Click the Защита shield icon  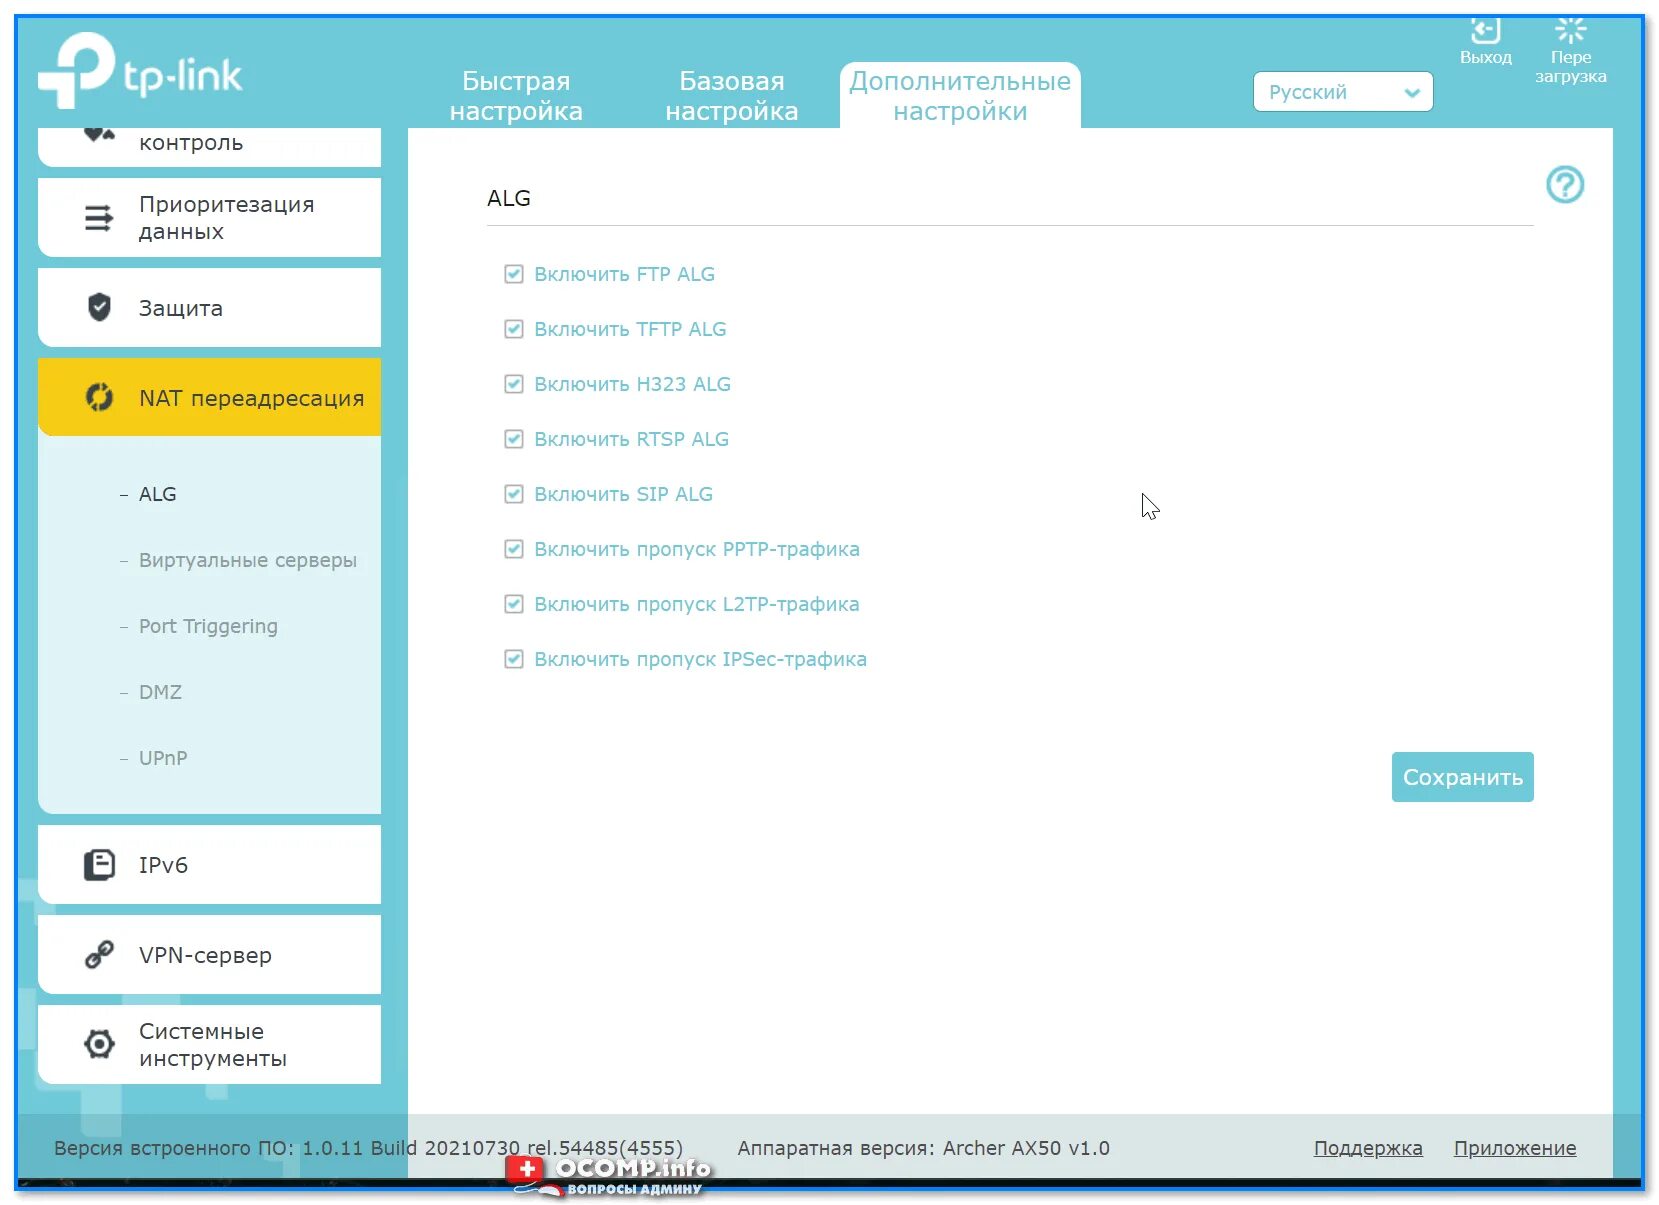click(x=99, y=307)
